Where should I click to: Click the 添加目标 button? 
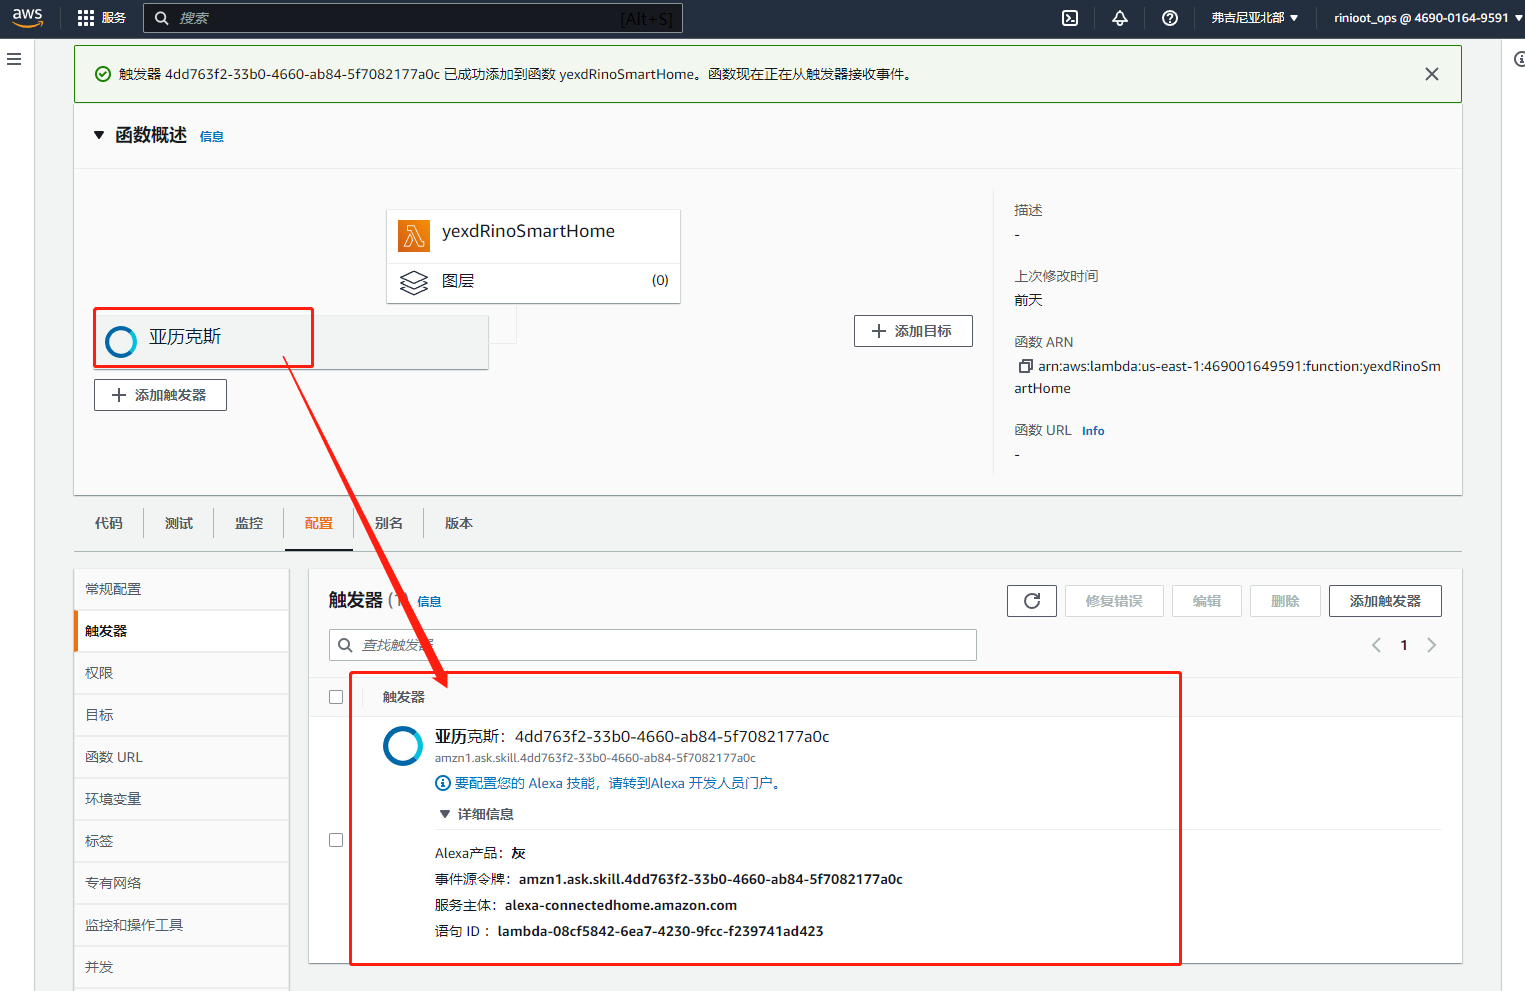pos(913,331)
